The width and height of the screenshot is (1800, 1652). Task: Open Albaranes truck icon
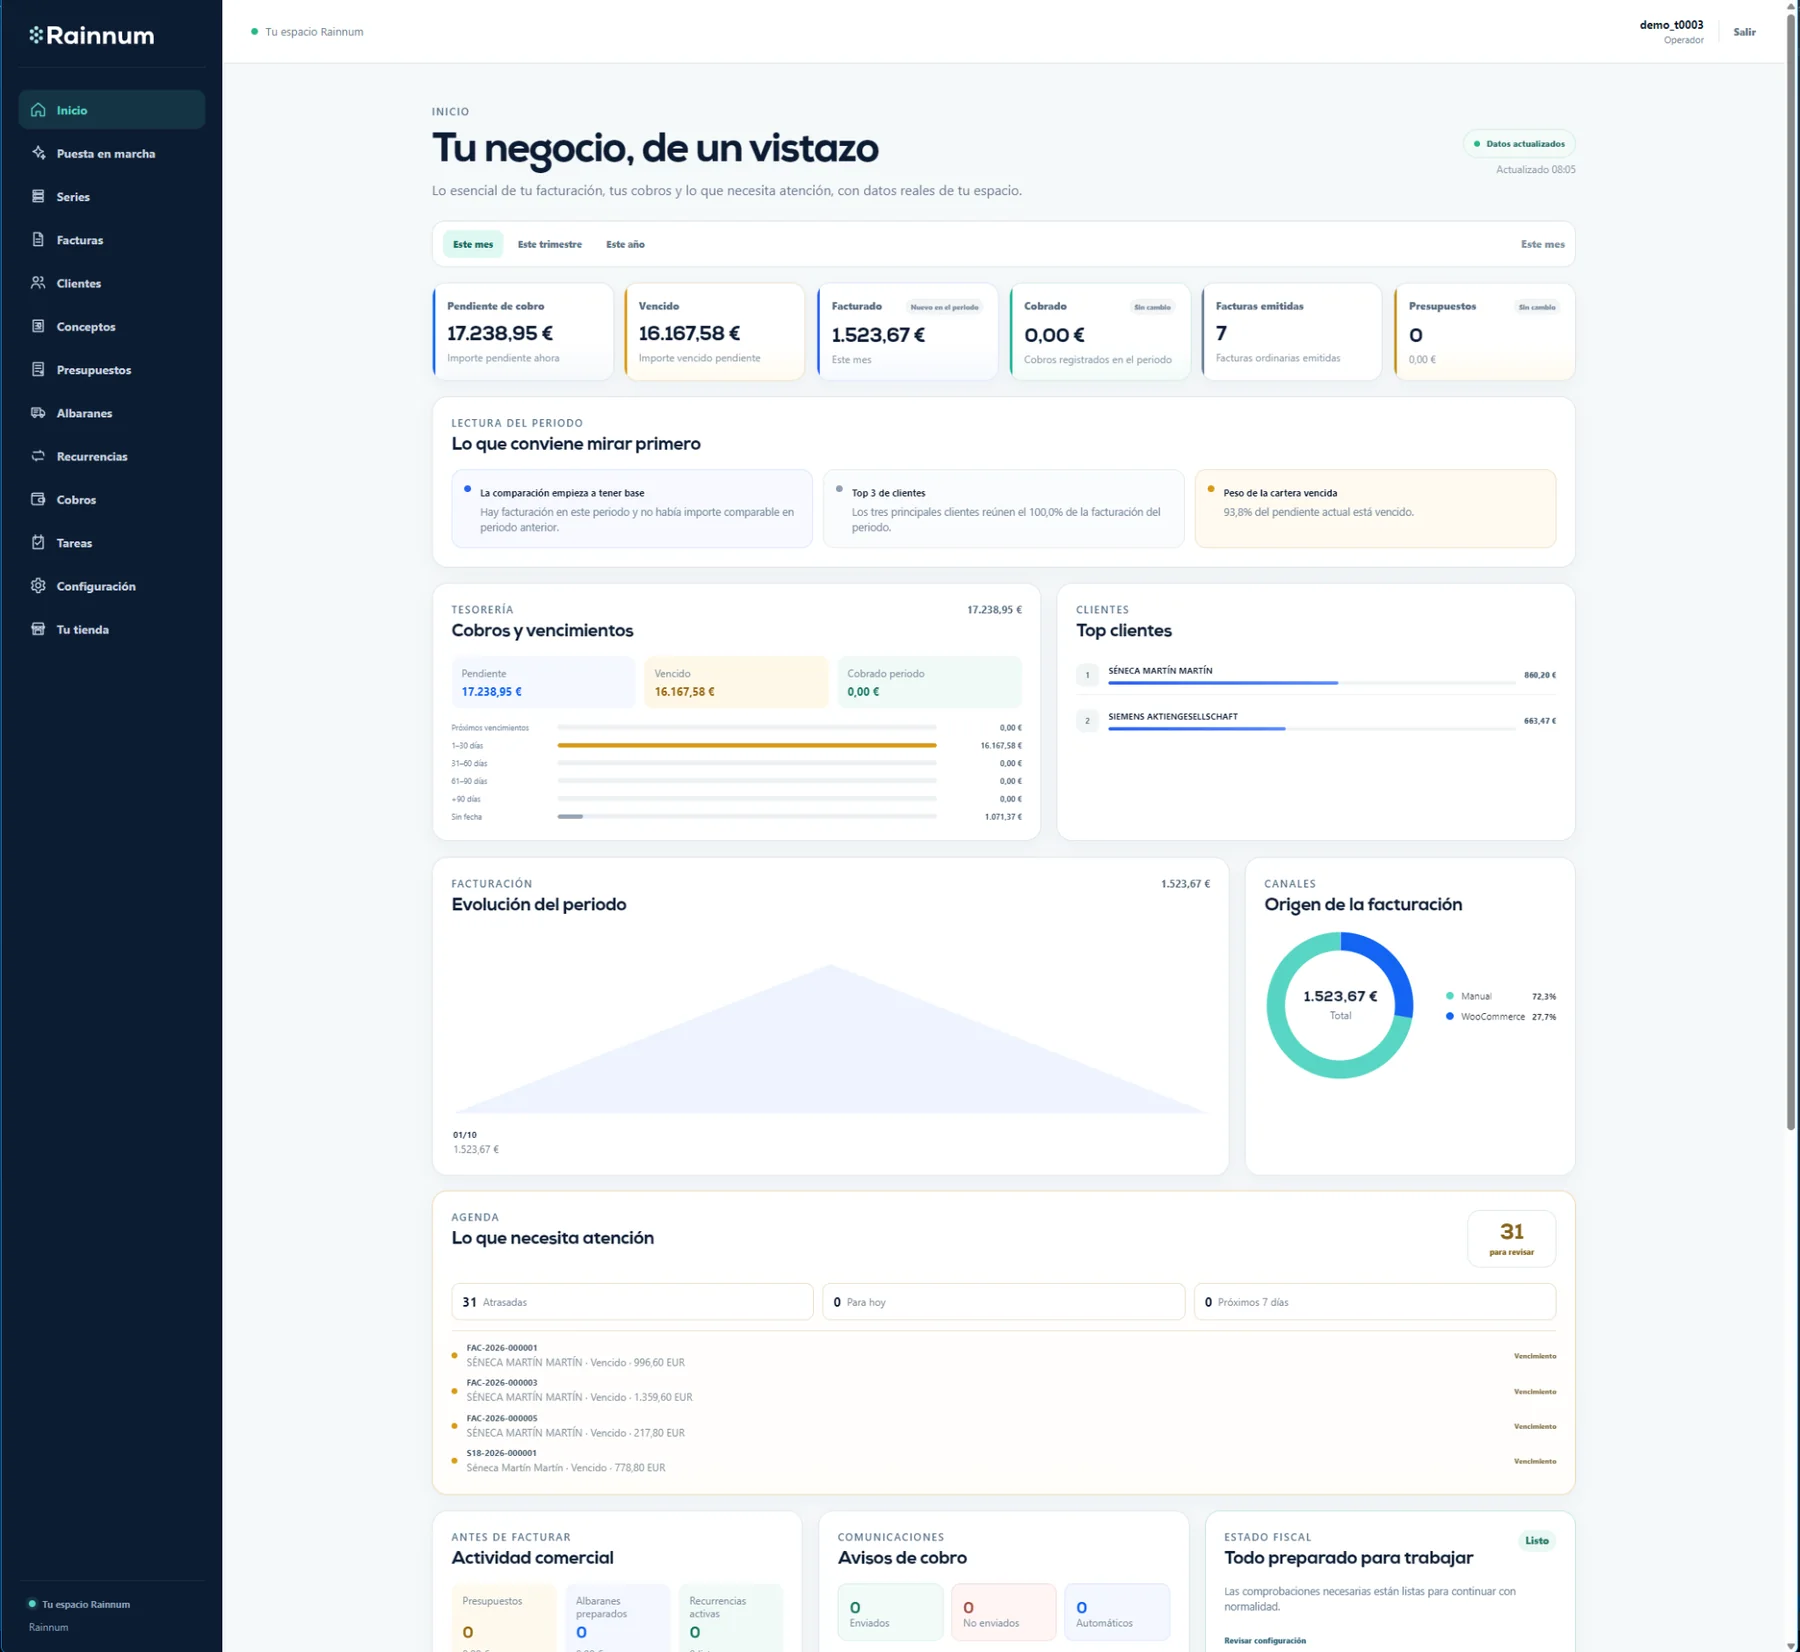(x=38, y=413)
